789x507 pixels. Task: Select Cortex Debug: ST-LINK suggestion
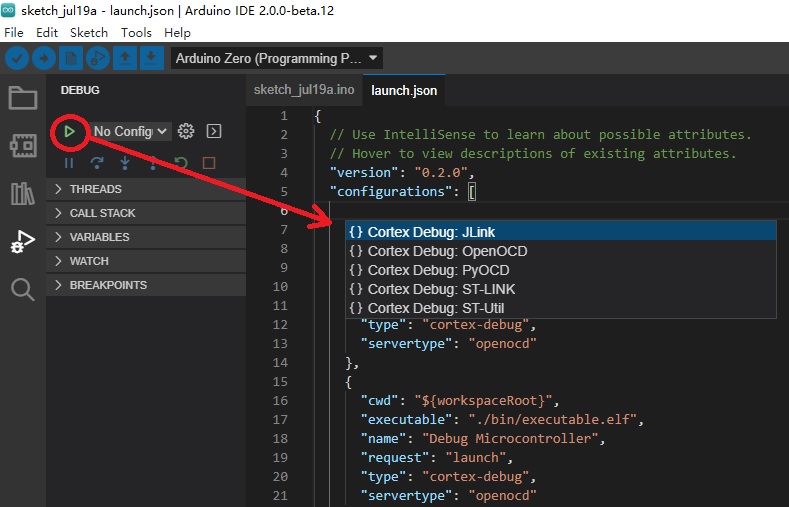pyautogui.click(x=561, y=289)
